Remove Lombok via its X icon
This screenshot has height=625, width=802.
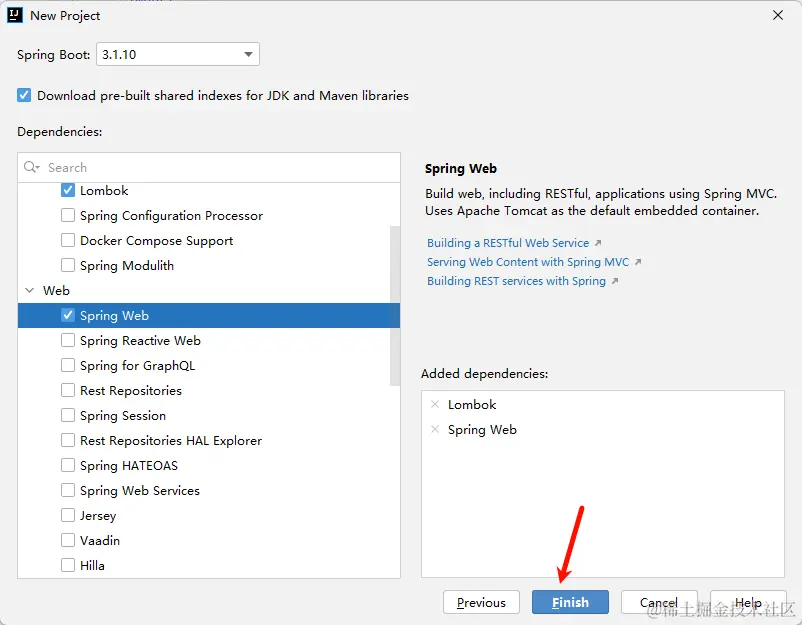435,404
